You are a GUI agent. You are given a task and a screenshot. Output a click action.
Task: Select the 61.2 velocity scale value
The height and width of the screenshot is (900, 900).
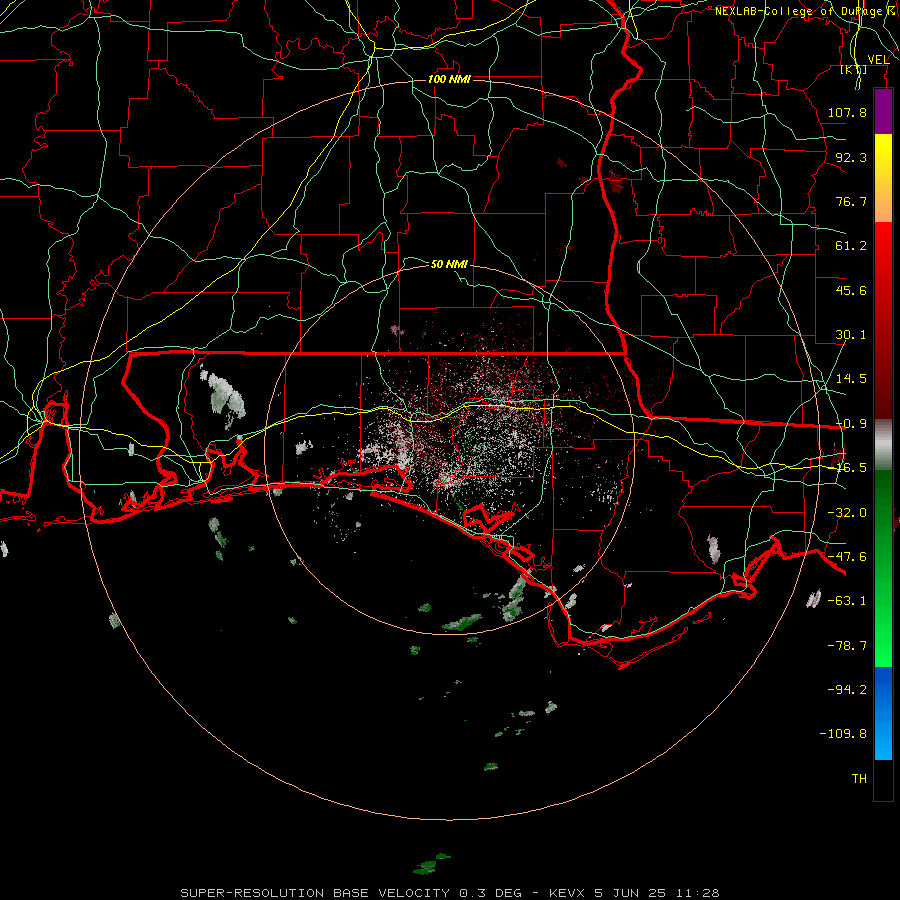pos(851,246)
